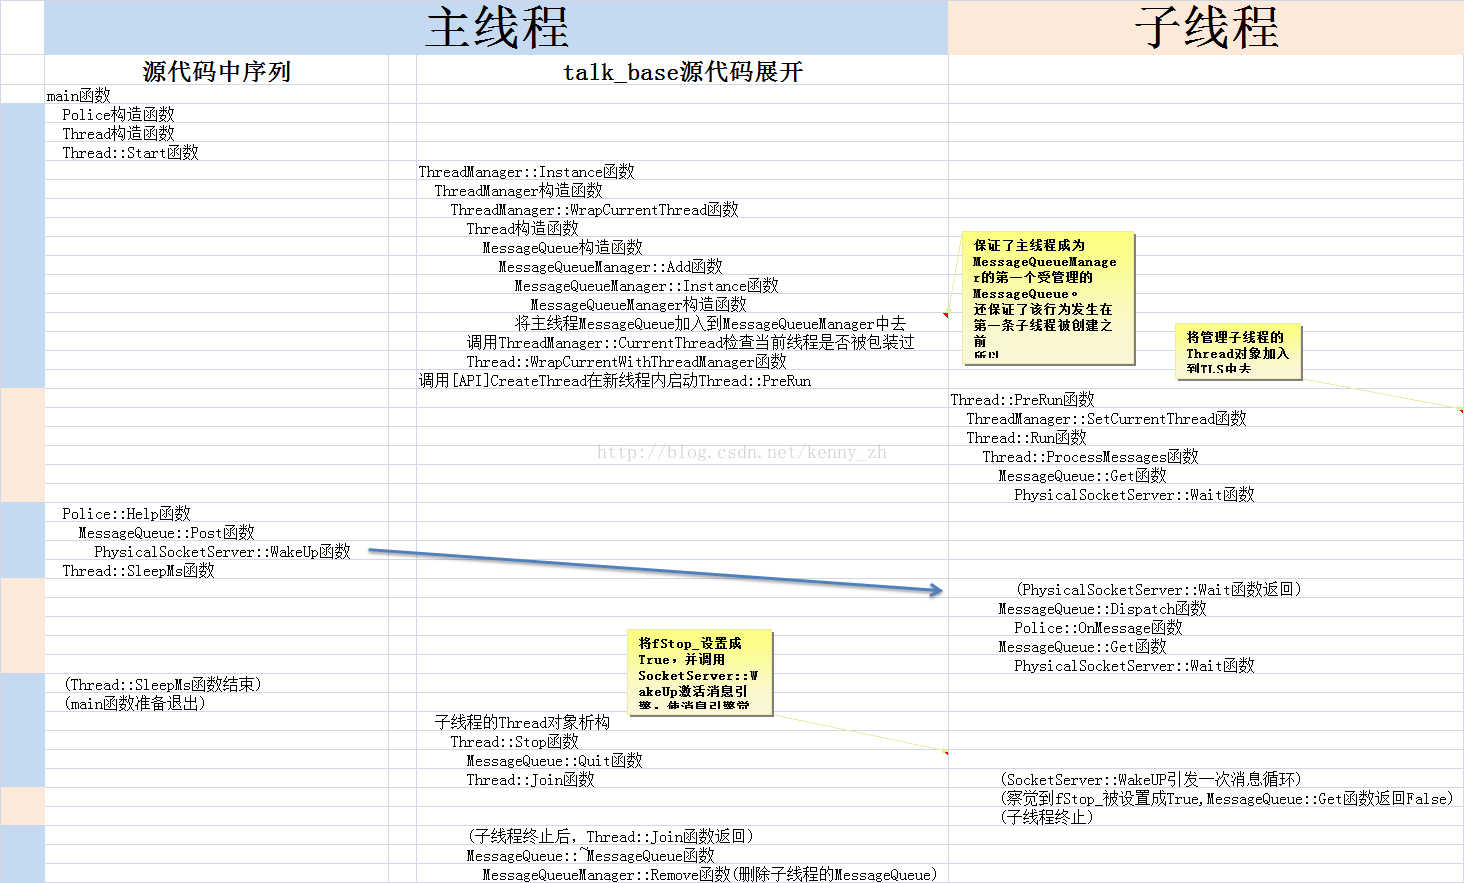Select the yellow note about 将fStop_设置成True
This screenshot has height=883, width=1464.
click(x=700, y=673)
